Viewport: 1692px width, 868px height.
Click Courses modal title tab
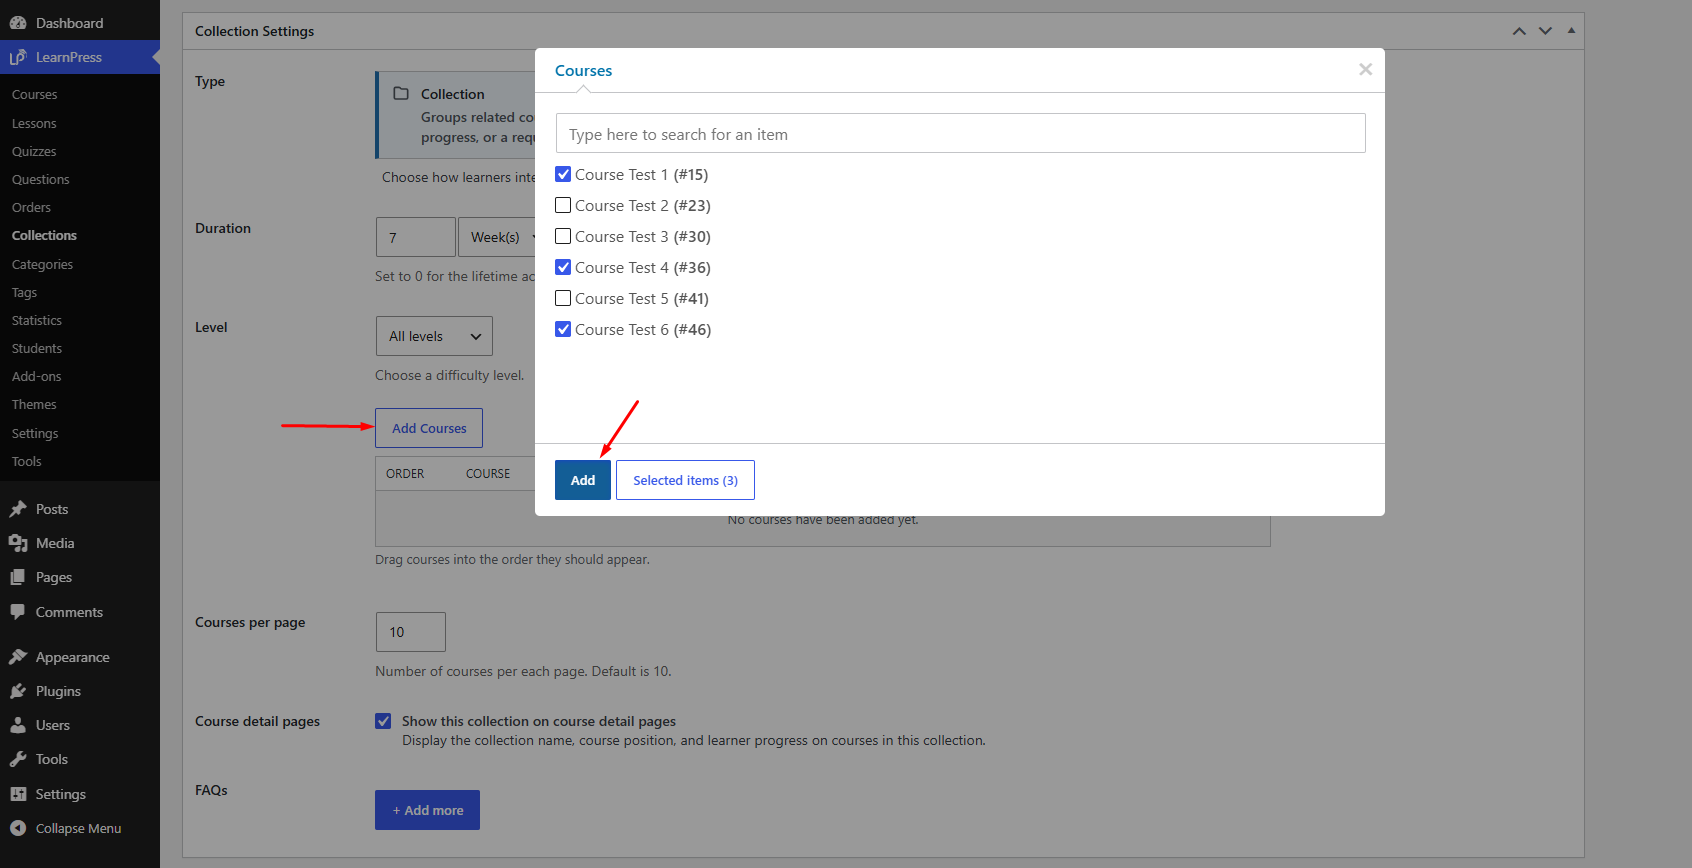pos(583,70)
